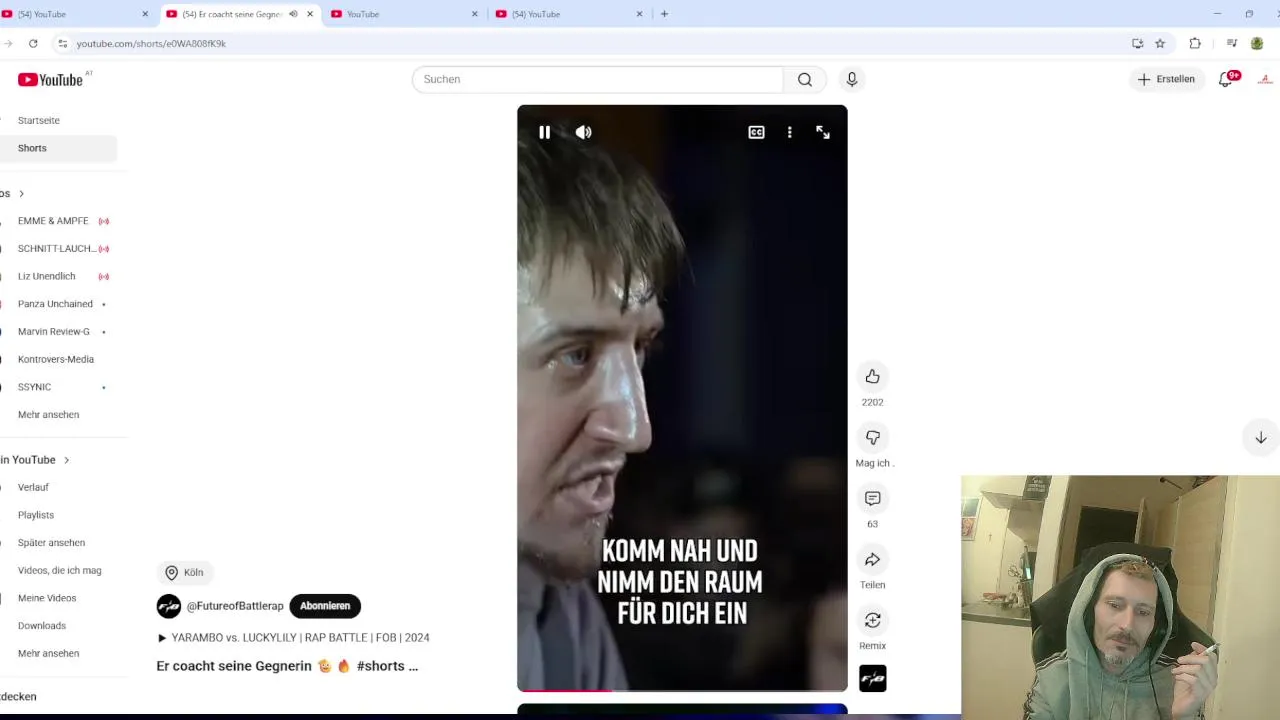The height and width of the screenshot is (720, 1280).
Task: Dislike the Short
Action: tap(873, 437)
